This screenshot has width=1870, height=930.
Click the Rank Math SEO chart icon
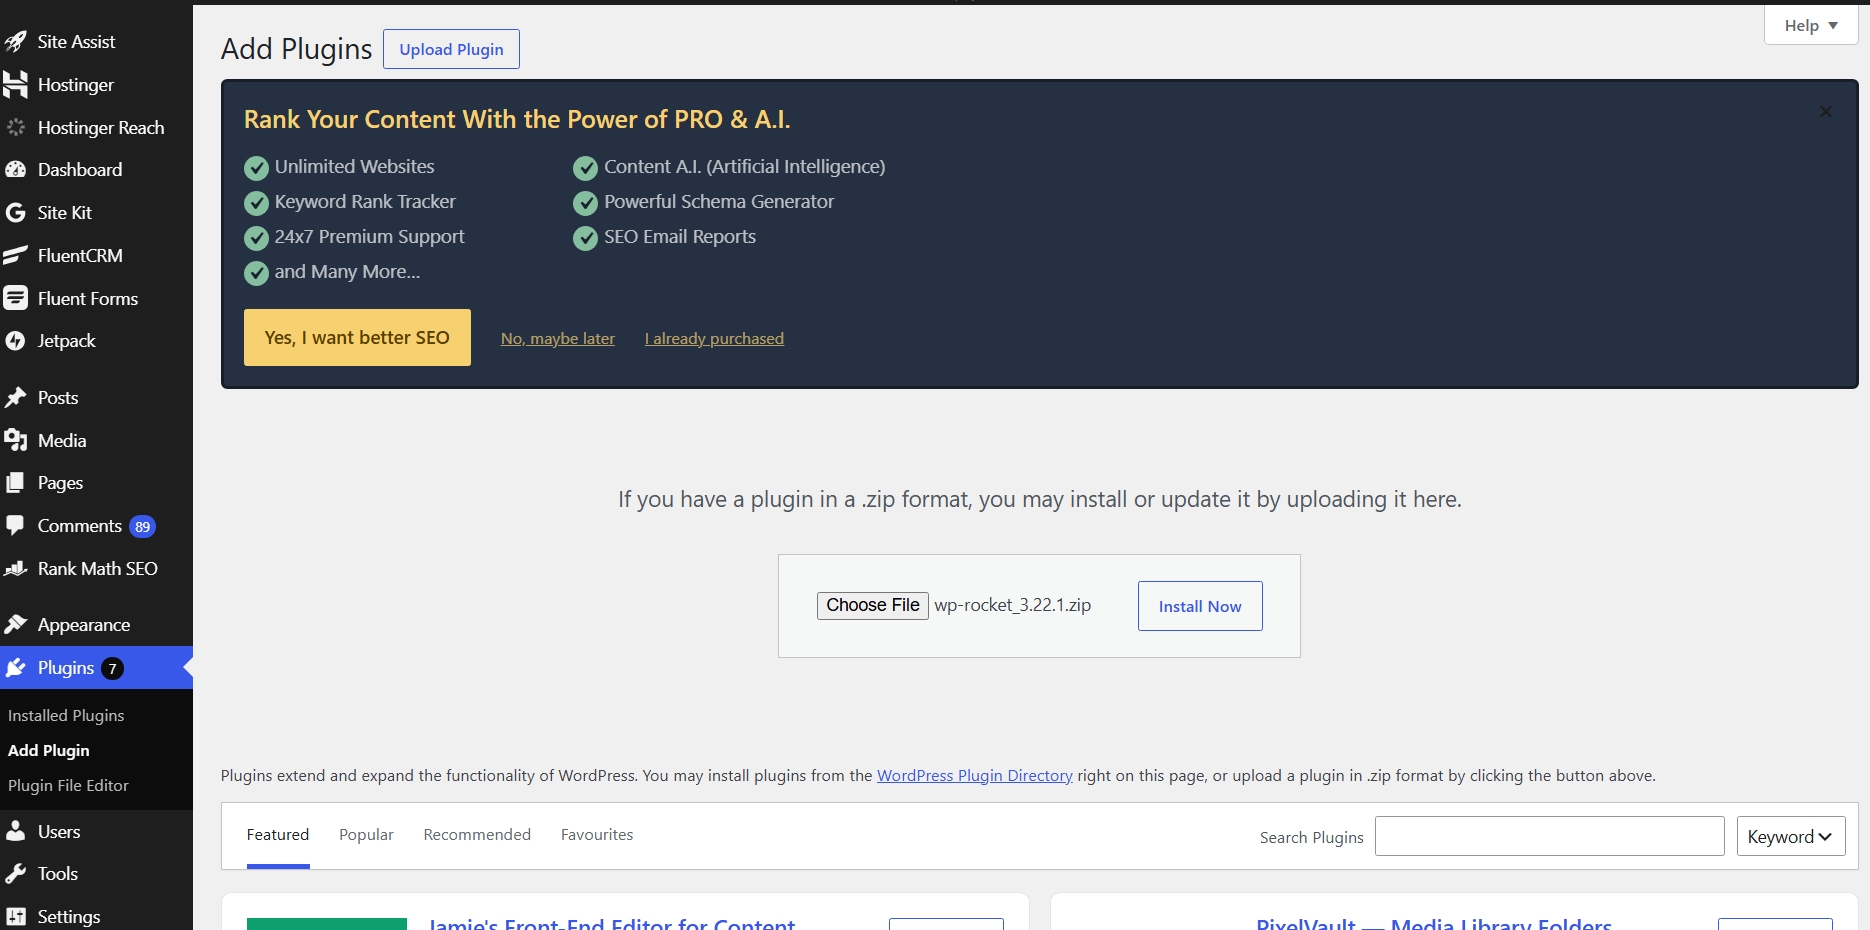15,569
